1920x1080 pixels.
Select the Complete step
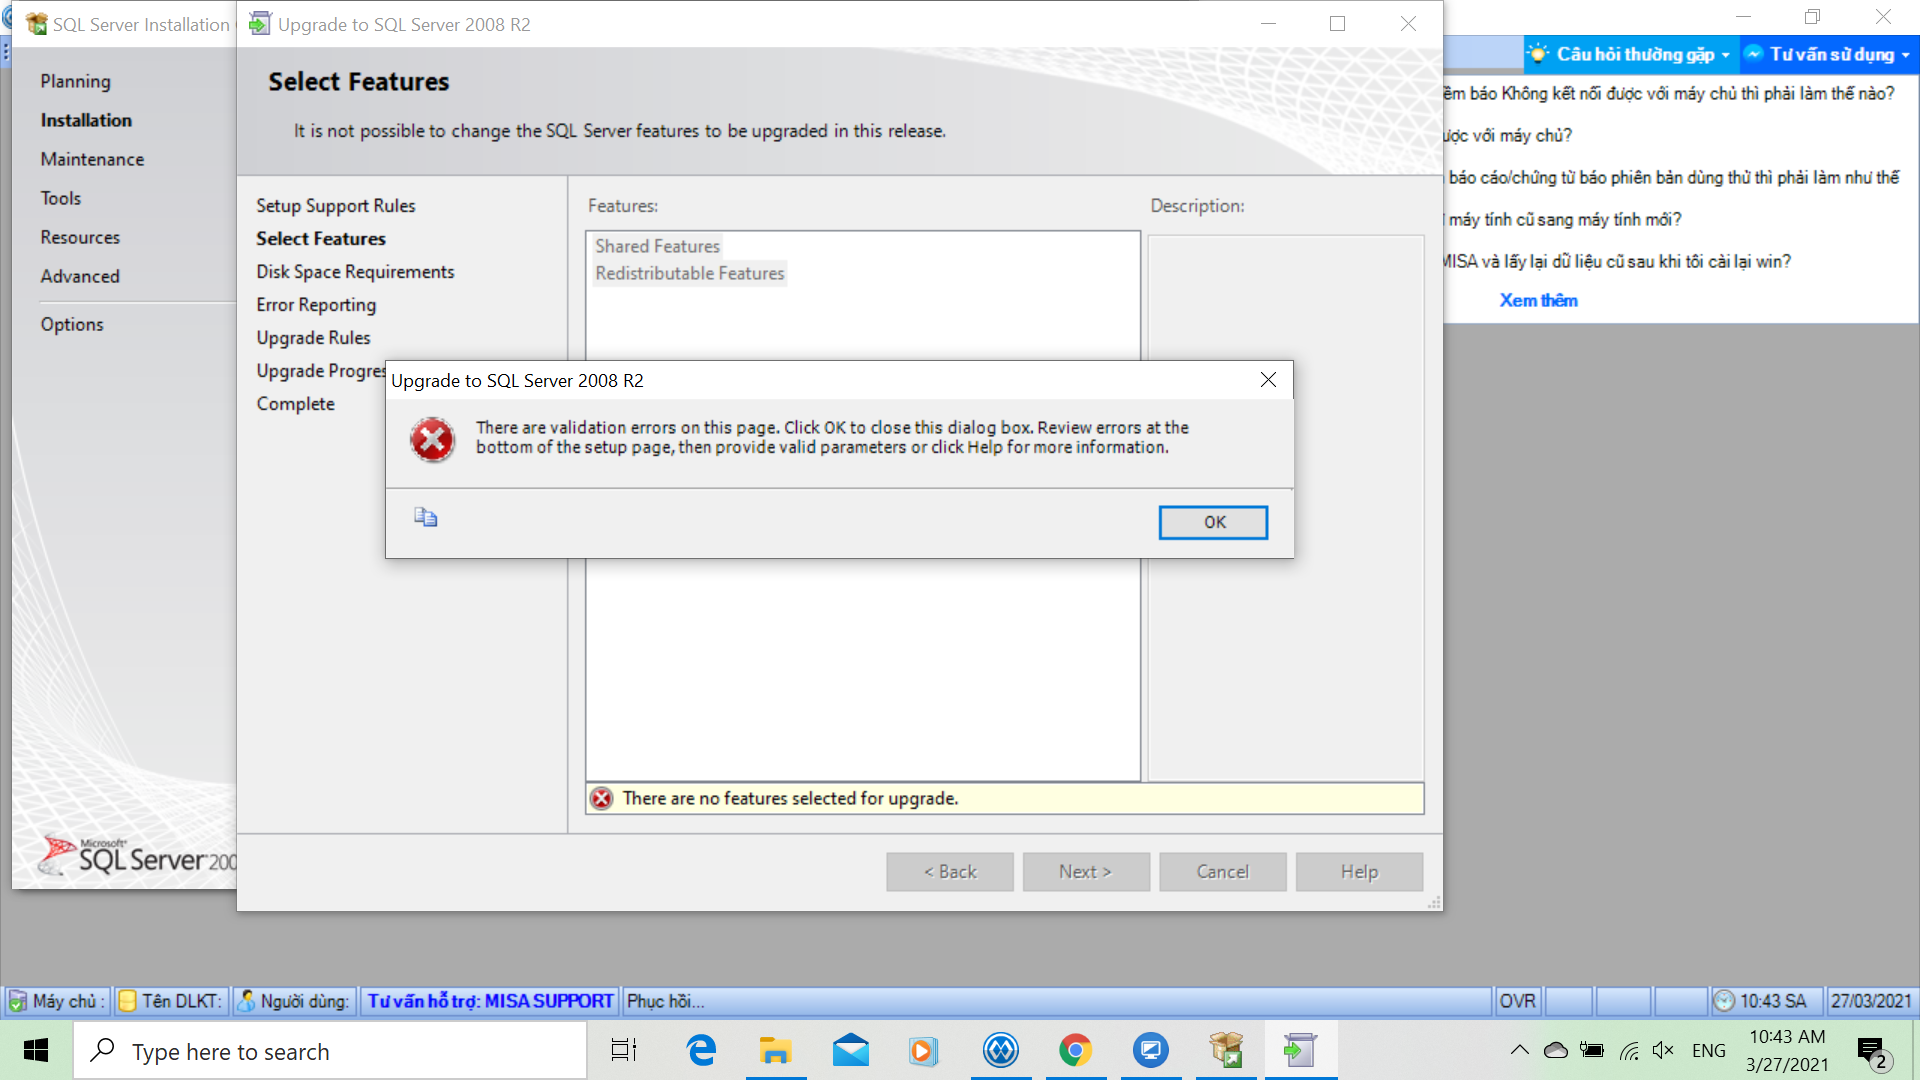(295, 403)
